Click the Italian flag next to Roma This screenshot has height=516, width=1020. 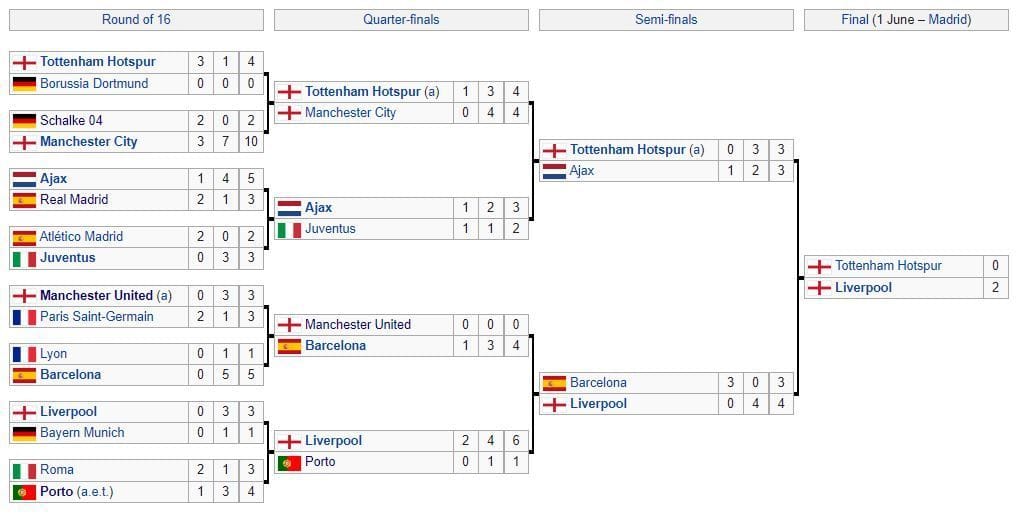tap(24, 470)
